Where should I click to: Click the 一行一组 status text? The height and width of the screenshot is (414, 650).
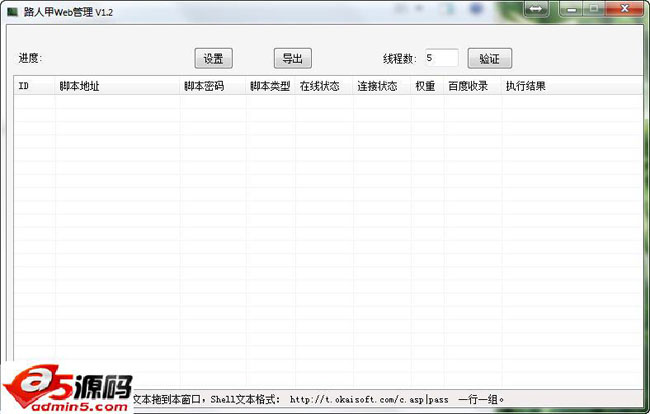coord(481,399)
